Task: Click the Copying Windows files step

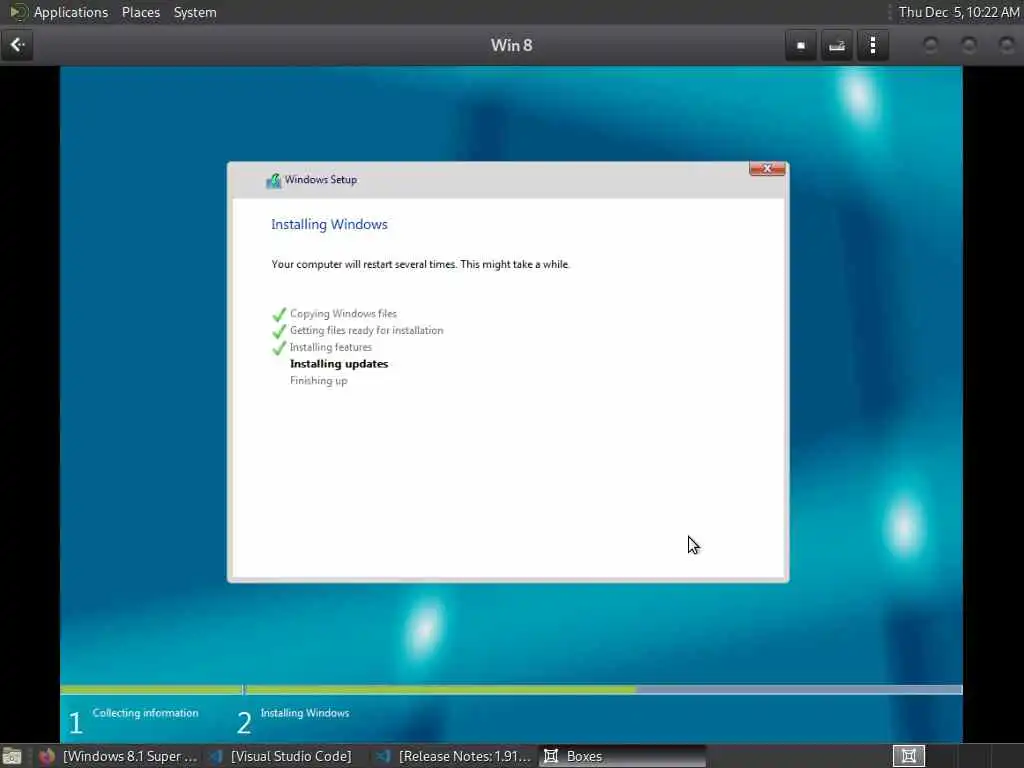Action: (x=344, y=313)
